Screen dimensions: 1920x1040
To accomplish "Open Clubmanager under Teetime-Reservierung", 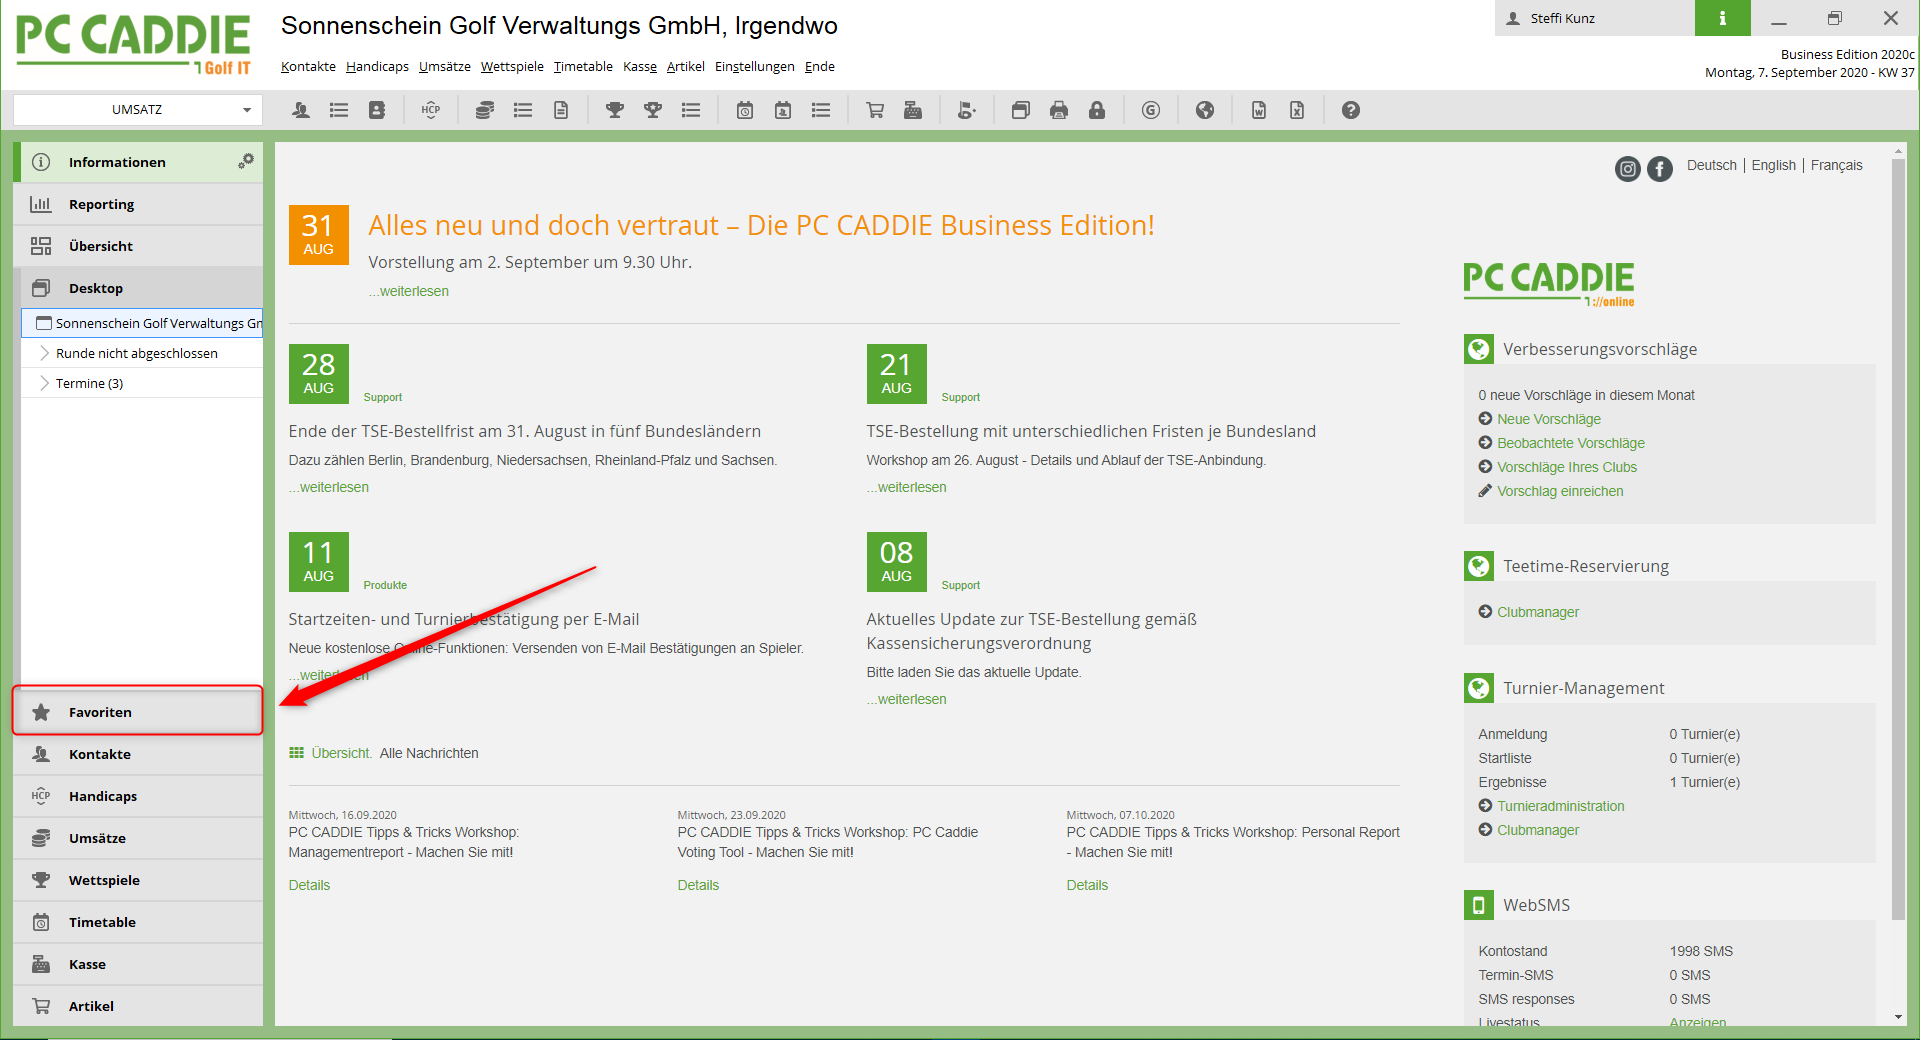I will pos(1537,612).
